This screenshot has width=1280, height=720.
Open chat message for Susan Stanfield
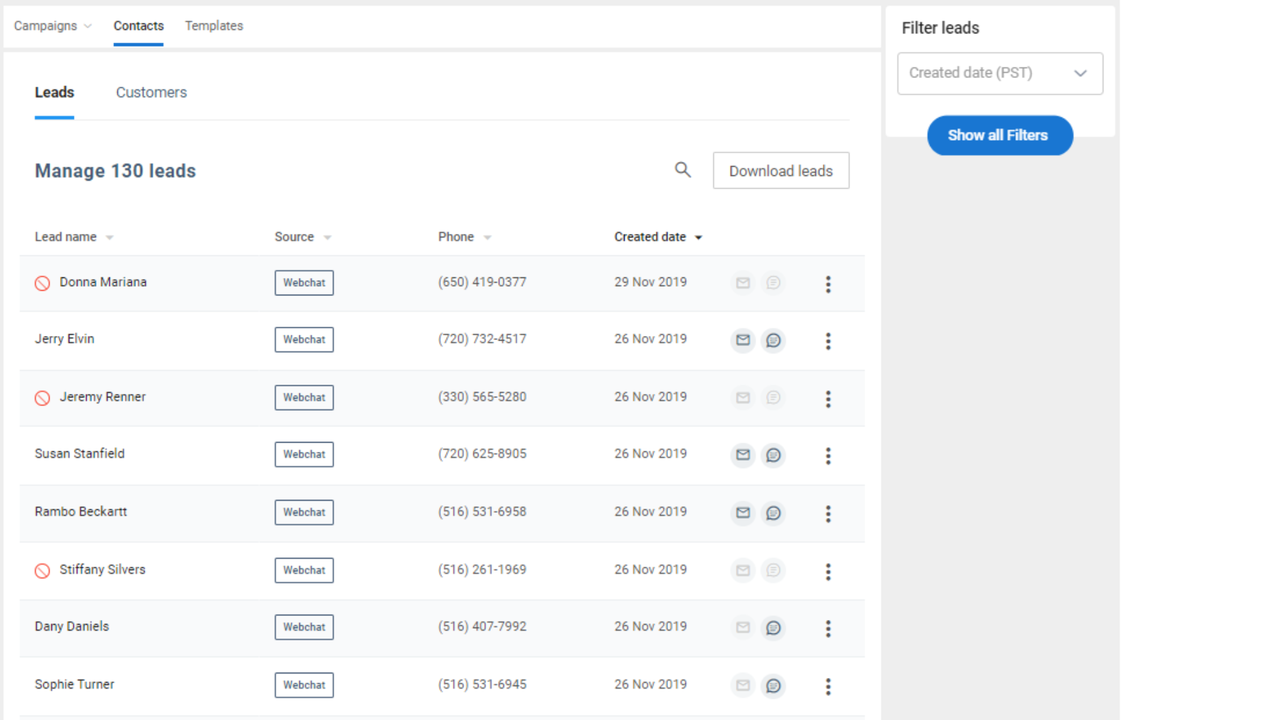pyautogui.click(x=773, y=455)
